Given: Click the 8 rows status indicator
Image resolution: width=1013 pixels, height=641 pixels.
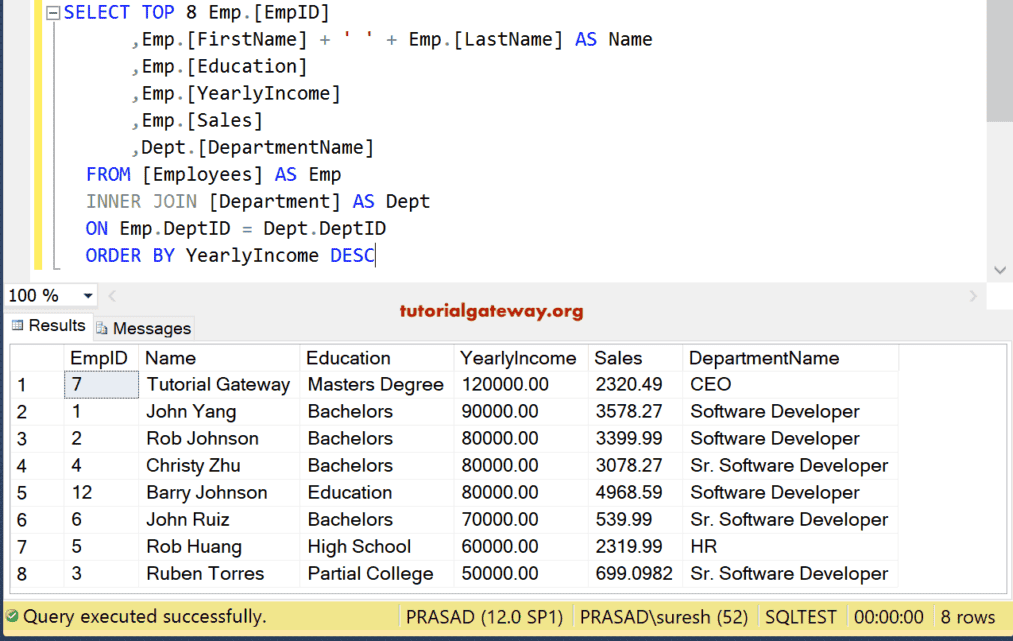Looking at the screenshot, I should click(965, 617).
